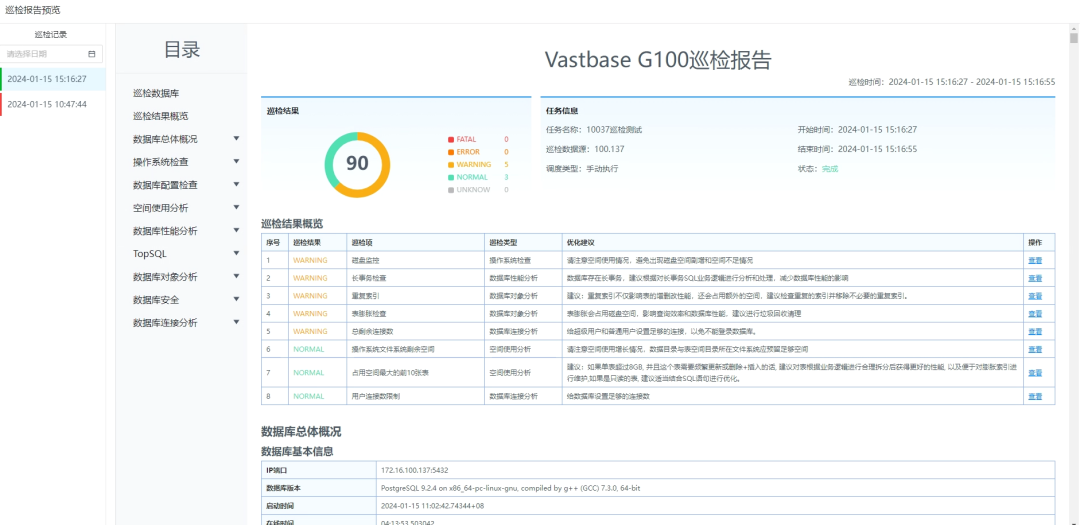Viewport: 1080px width, 525px height.
Task: Open 数据库安全 directory entry
Action: coord(156,300)
